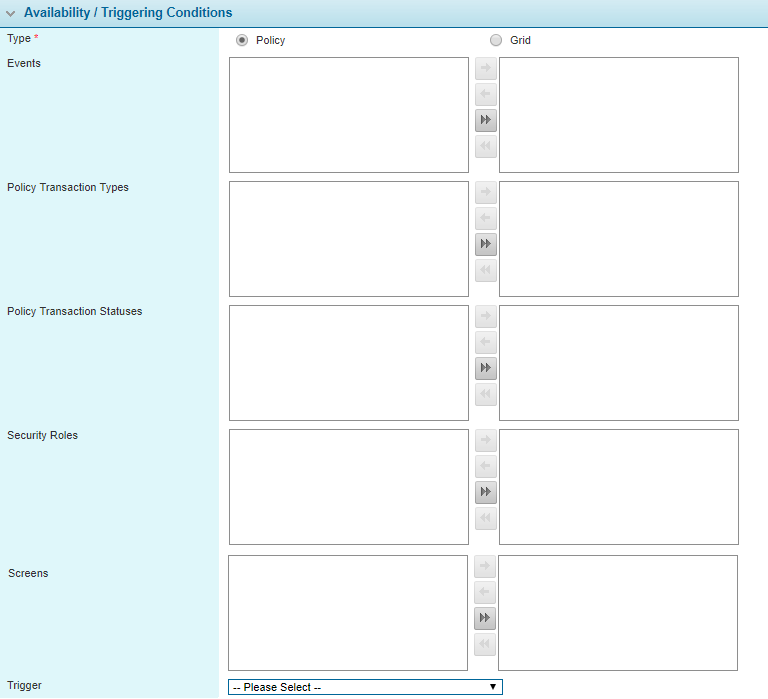Click the Screens move-all-right double arrow
Screen dimensions: 768x699
484,619
